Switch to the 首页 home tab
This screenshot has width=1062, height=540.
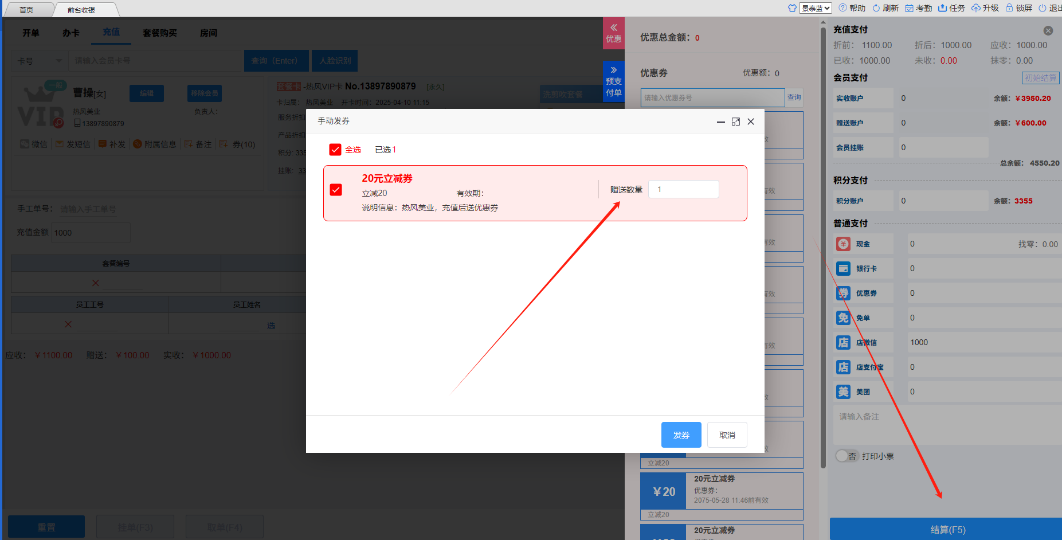(x=26, y=8)
